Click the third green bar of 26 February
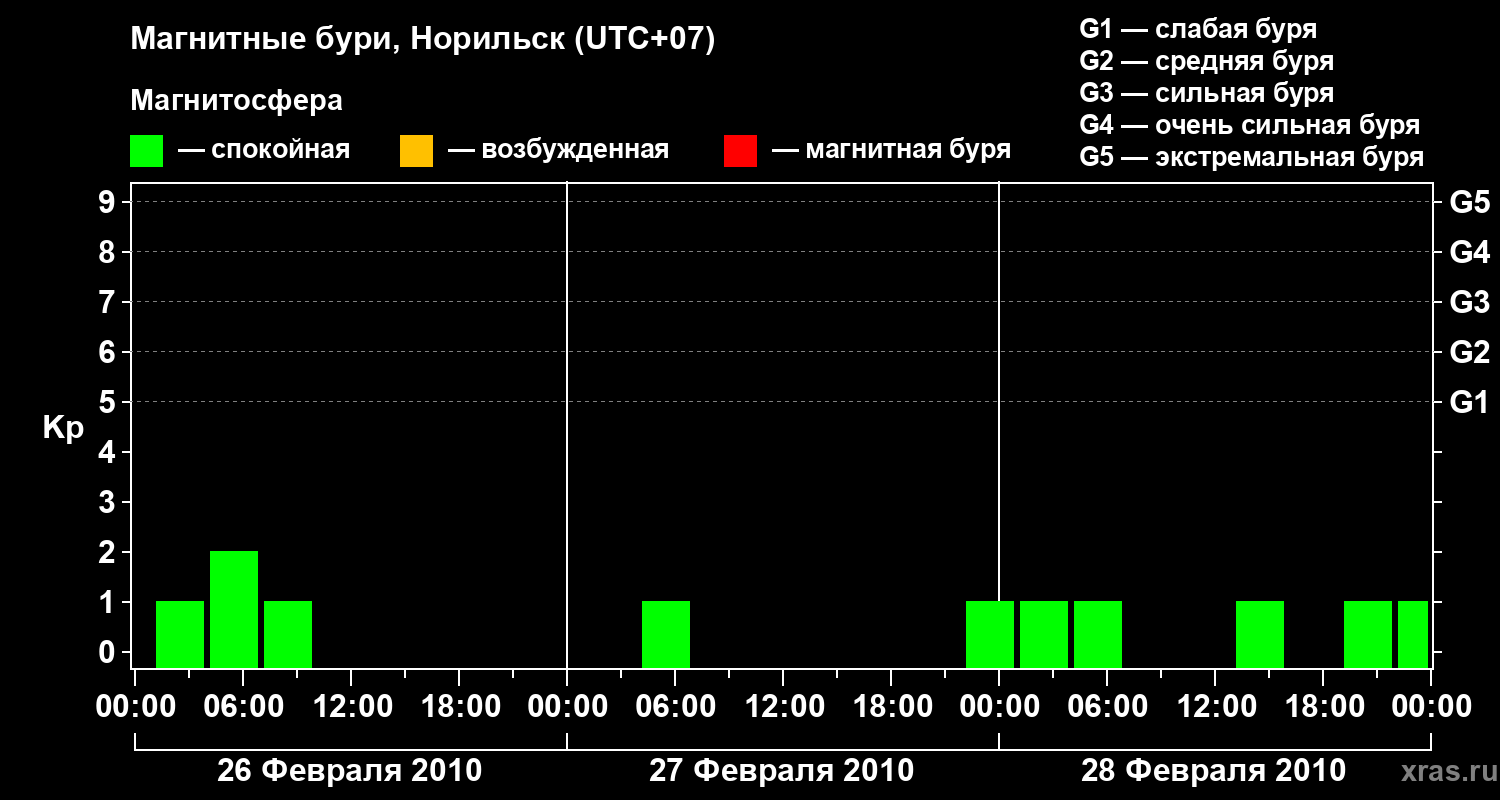This screenshot has height=800, width=1500. coord(288,634)
